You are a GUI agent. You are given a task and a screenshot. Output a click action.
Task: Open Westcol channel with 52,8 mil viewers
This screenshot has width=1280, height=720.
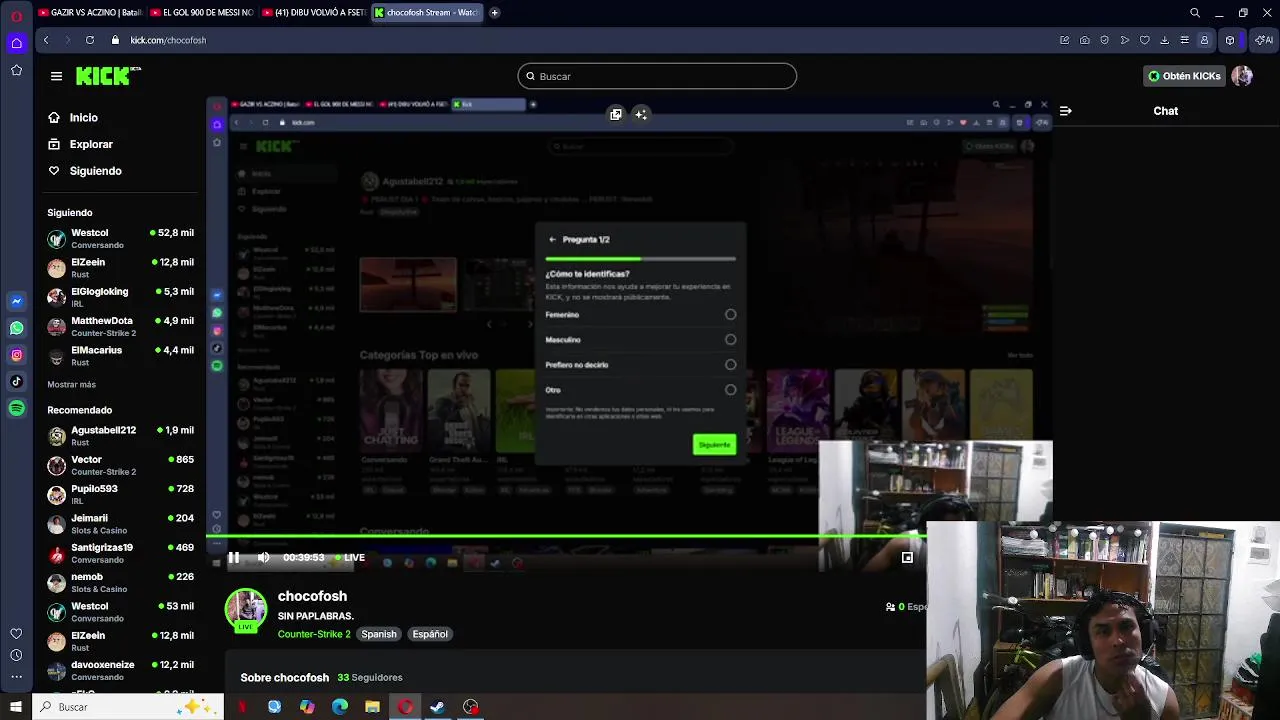coord(121,239)
